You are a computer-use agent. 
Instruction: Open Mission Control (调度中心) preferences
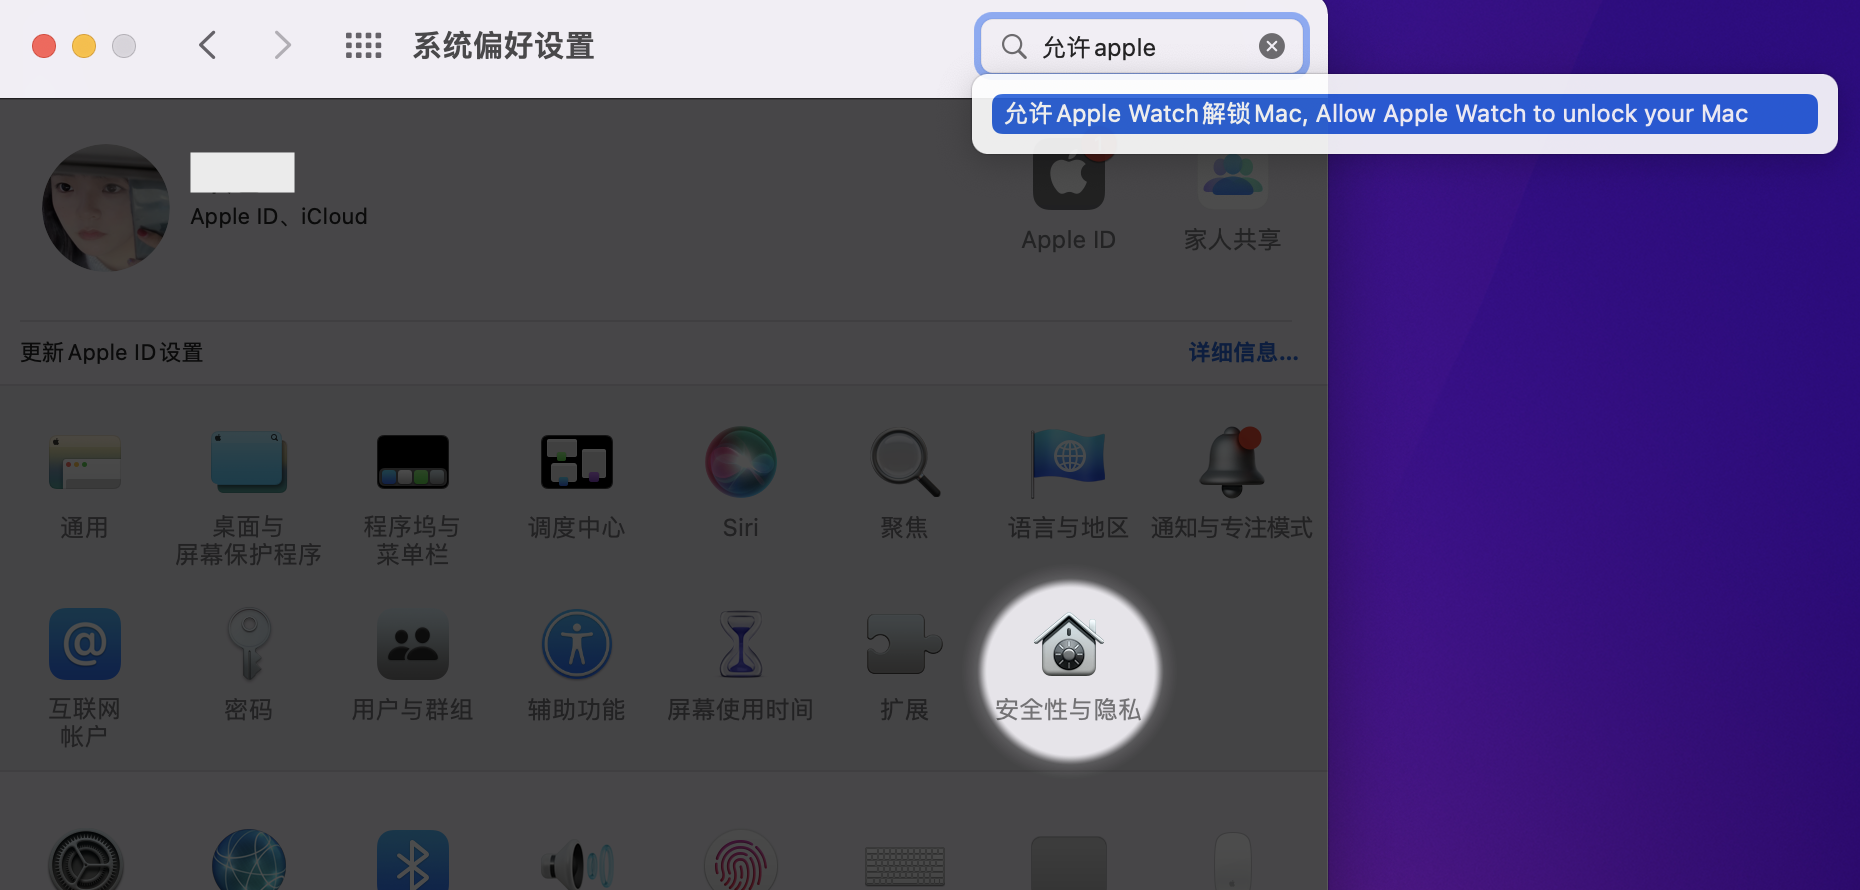pyautogui.click(x=576, y=463)
